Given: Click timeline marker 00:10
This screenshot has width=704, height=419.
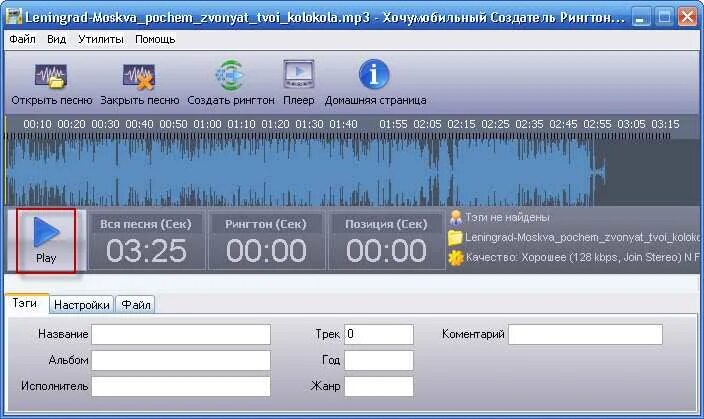Looking at the screenshot, I should 38,124.
